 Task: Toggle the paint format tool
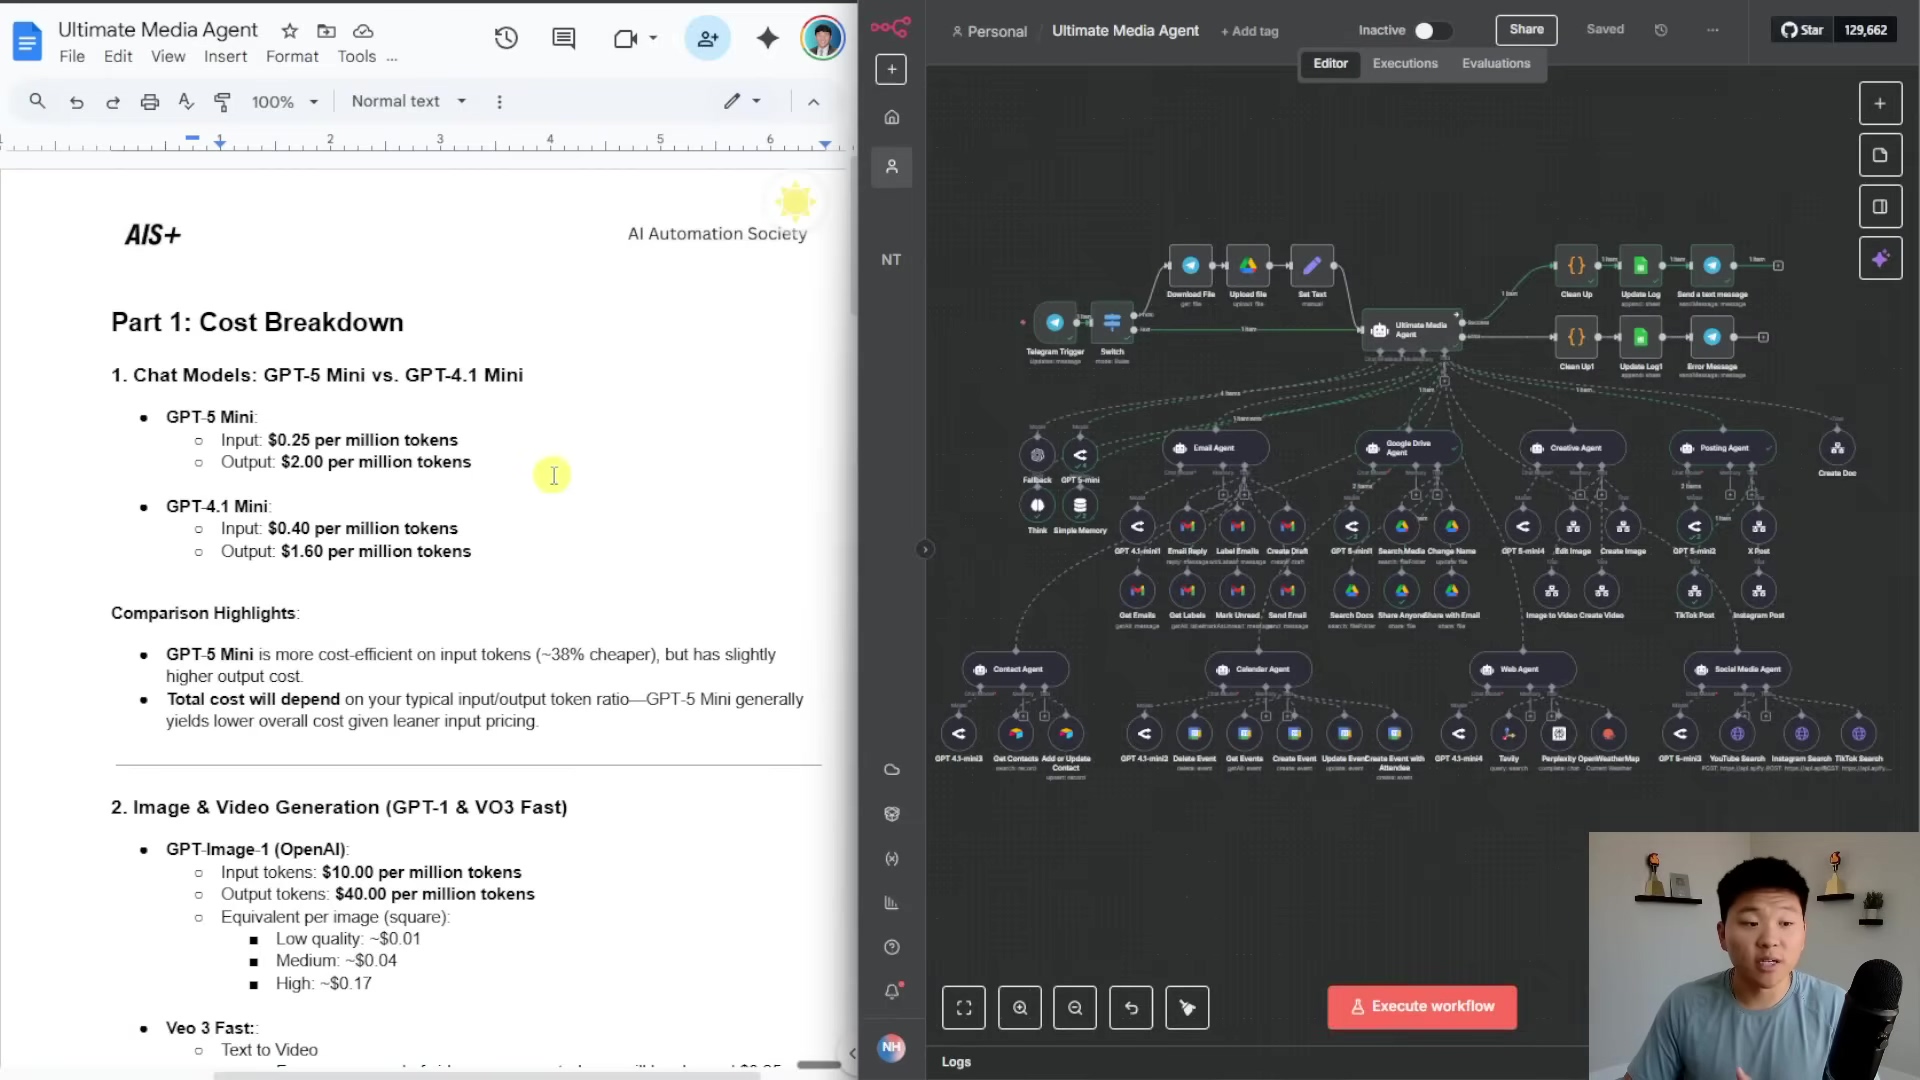(222, 102)
